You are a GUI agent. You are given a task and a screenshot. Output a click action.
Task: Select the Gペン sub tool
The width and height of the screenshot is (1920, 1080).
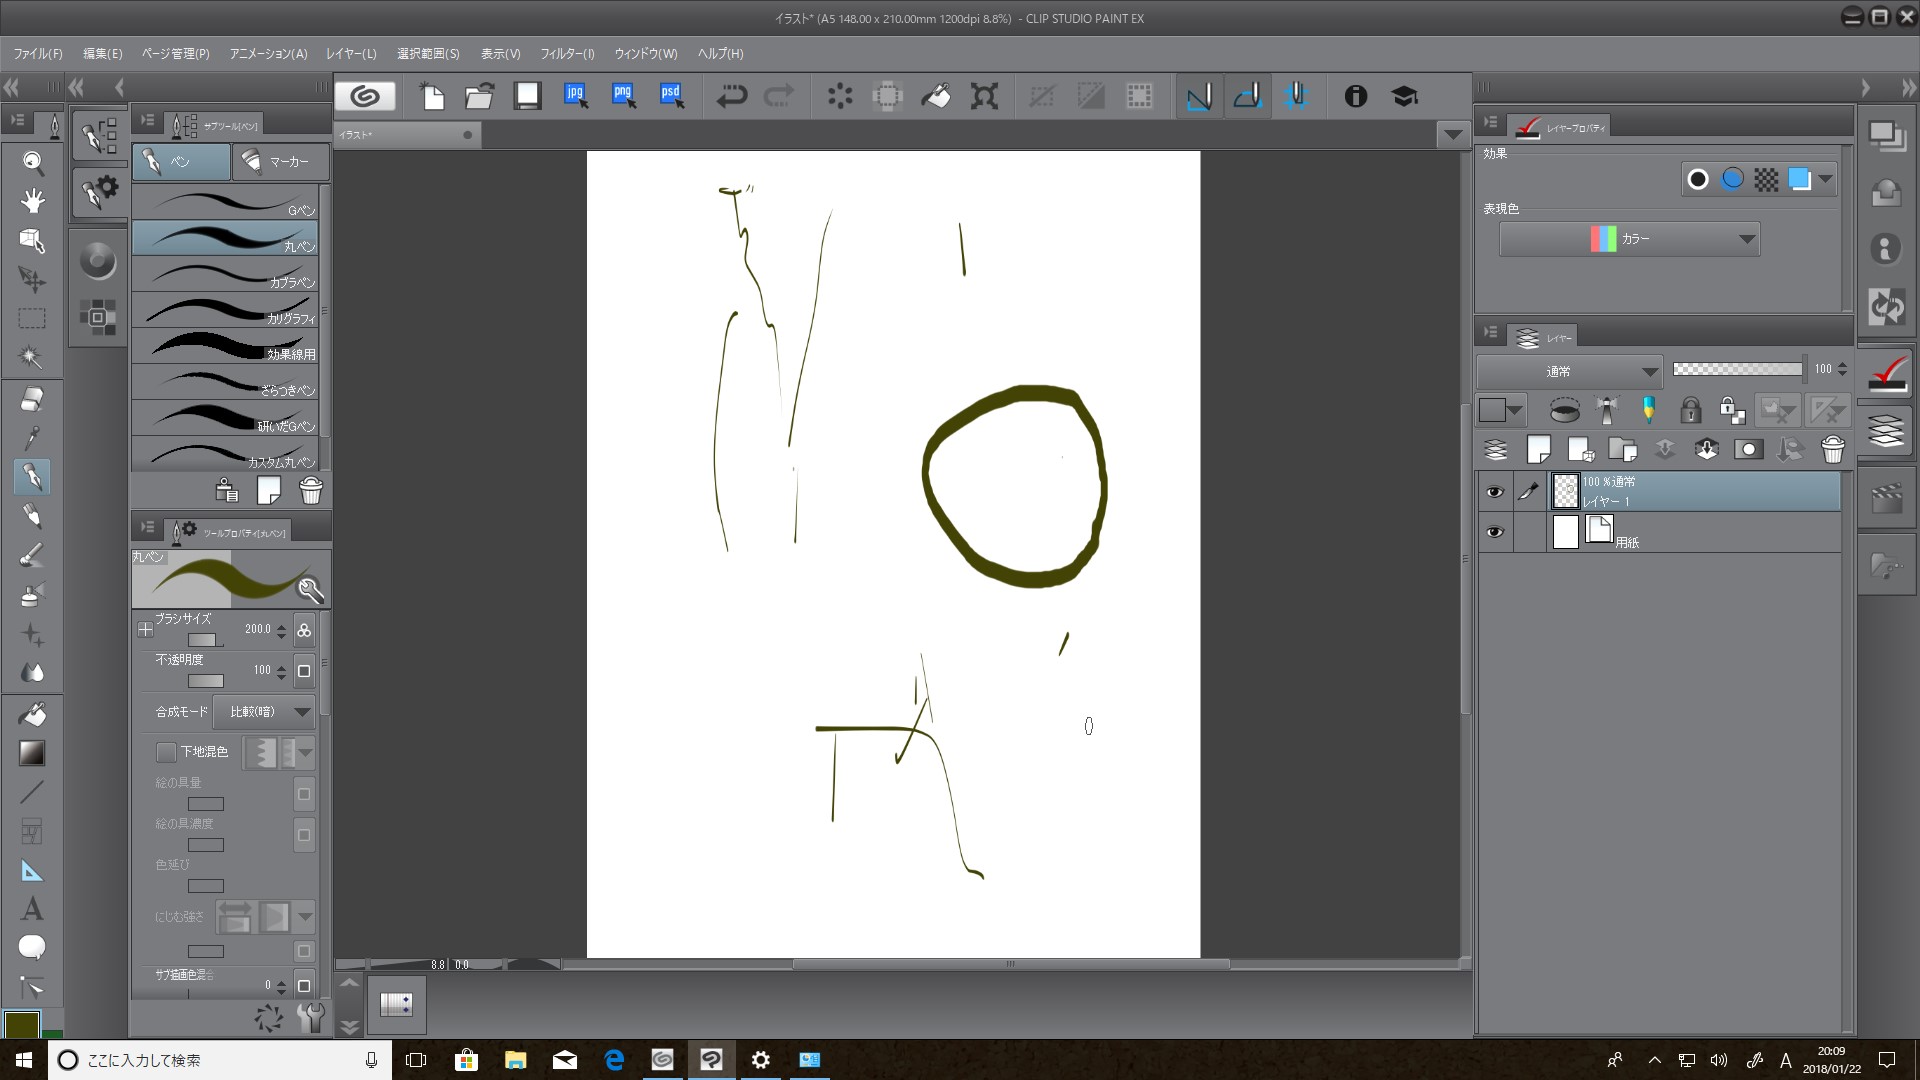tap(225, 203)
